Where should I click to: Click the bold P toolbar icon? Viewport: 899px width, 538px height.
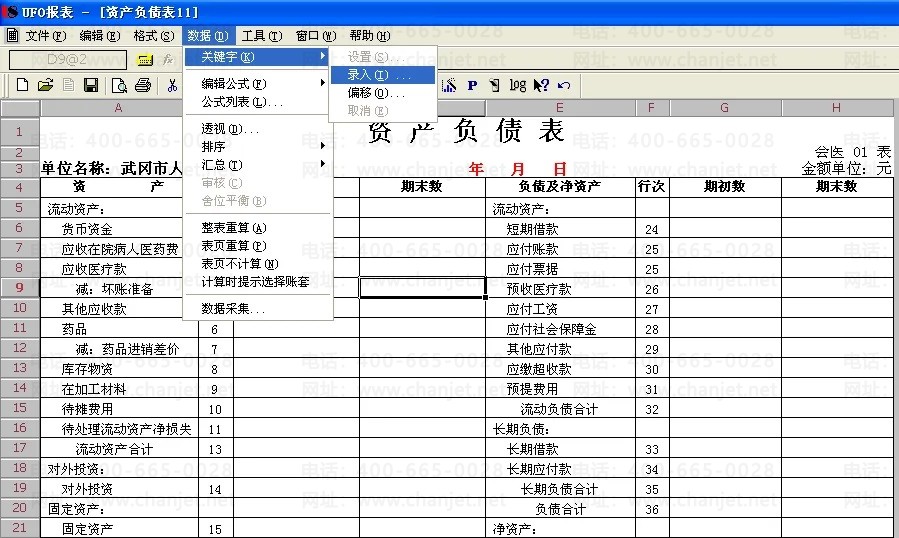pos(472,85)
